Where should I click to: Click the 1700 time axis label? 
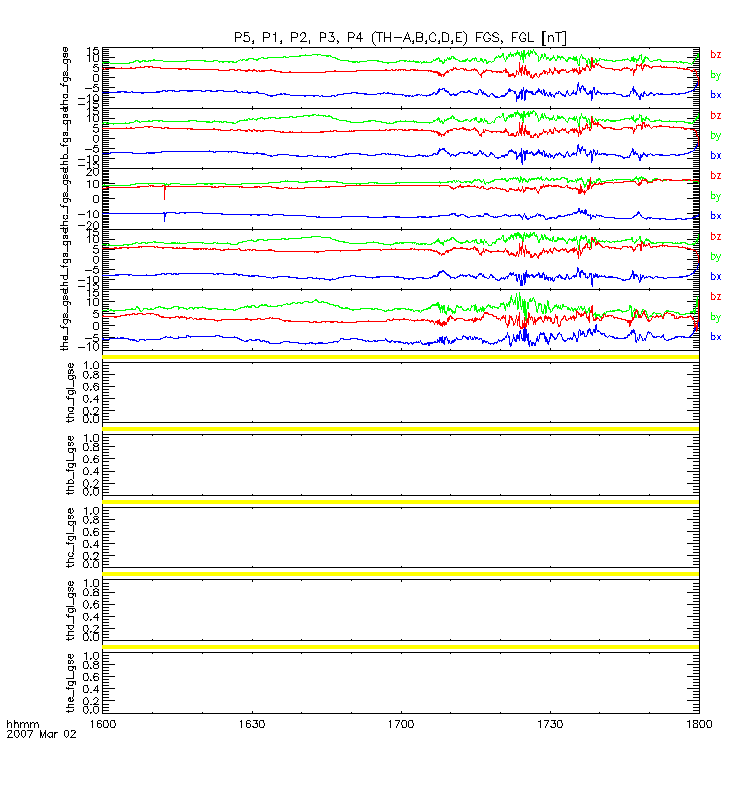pyautogui.click(x=401, y=724)
